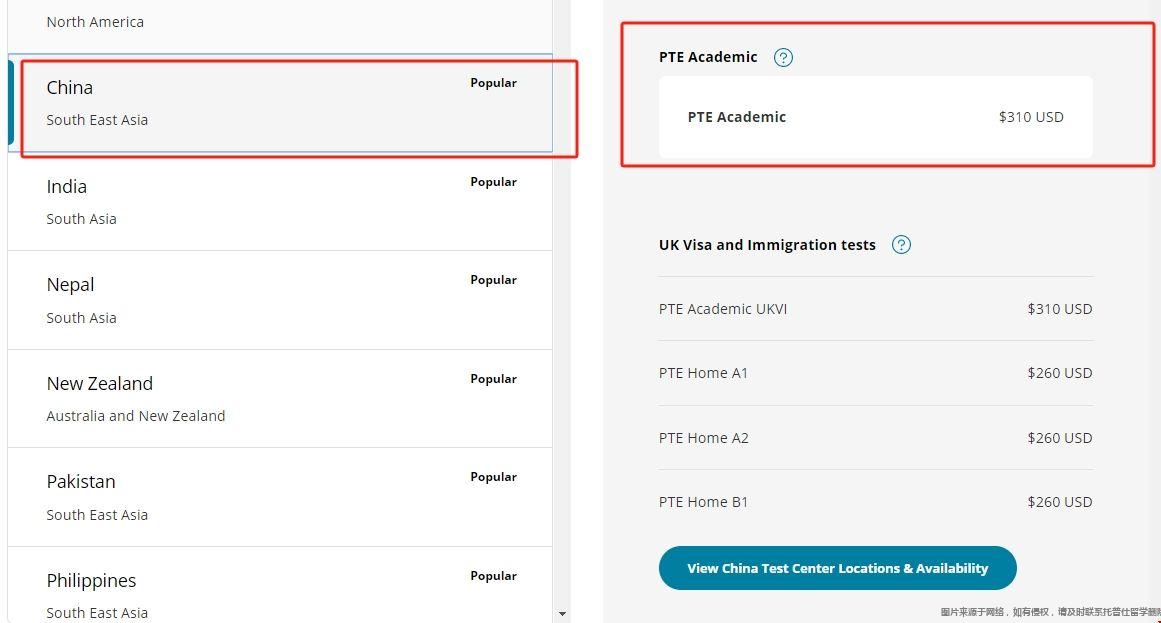Click View China Test Center Locations button
1161x623 pixels.
[x=837, y=568]
